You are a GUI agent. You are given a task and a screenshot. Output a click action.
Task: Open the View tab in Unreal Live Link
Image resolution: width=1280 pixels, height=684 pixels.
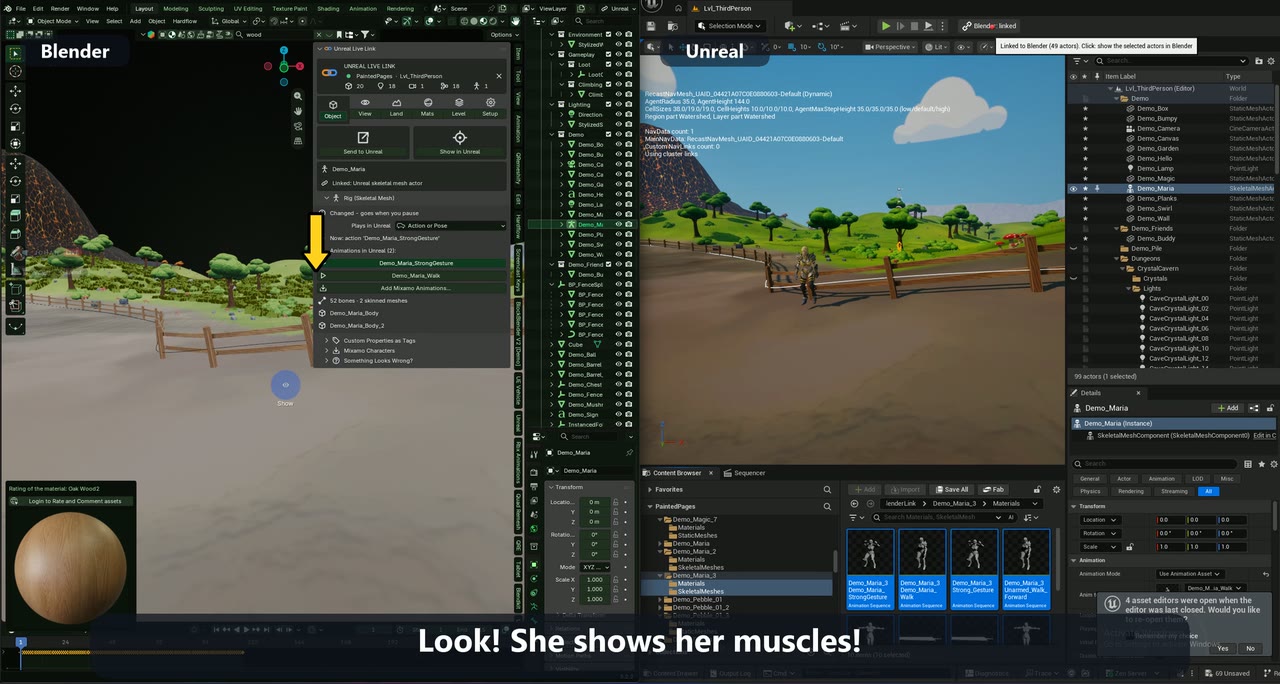(x=365, y=108)
